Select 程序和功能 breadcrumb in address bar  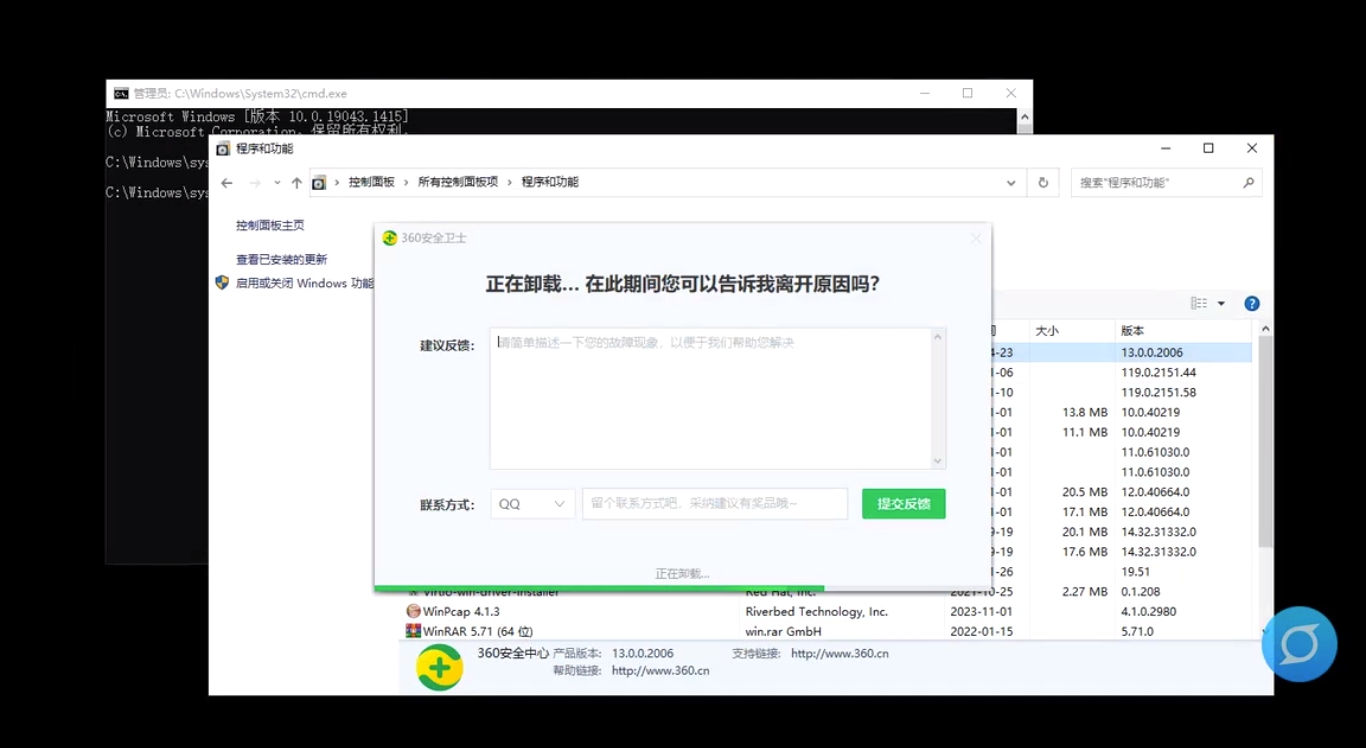[x=550, y=182]
